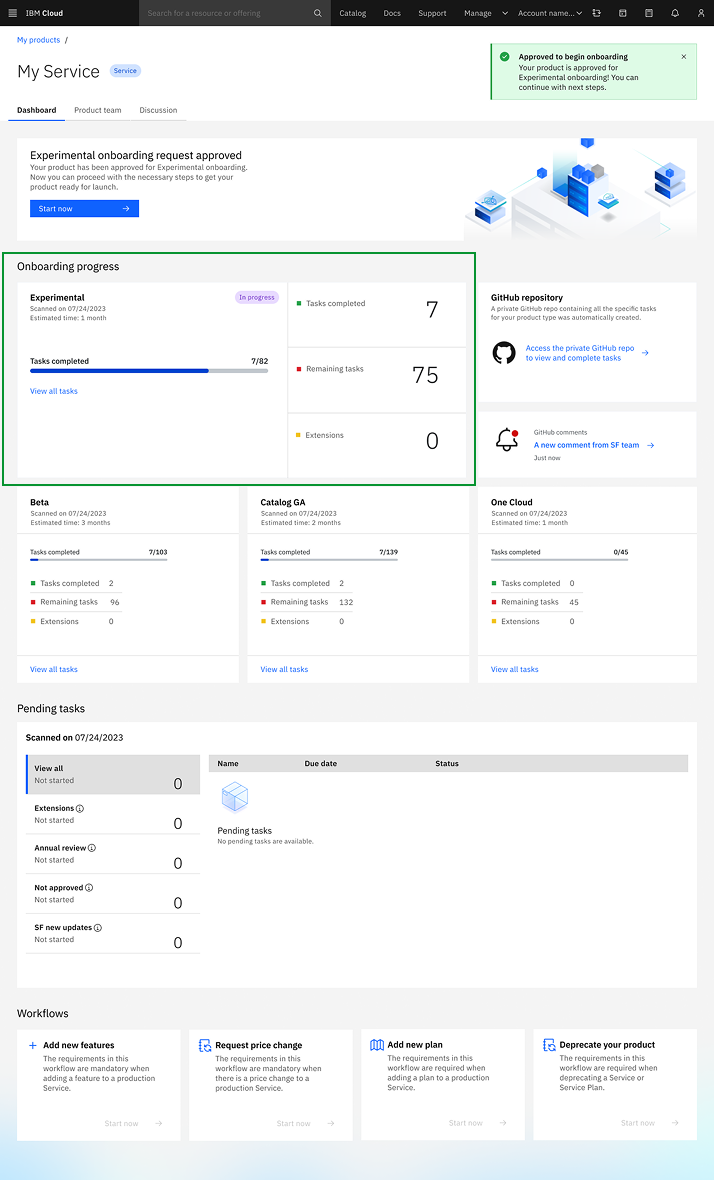Click the info icon beside Not approved
714x1180 pixels.
tap(89, 888)
